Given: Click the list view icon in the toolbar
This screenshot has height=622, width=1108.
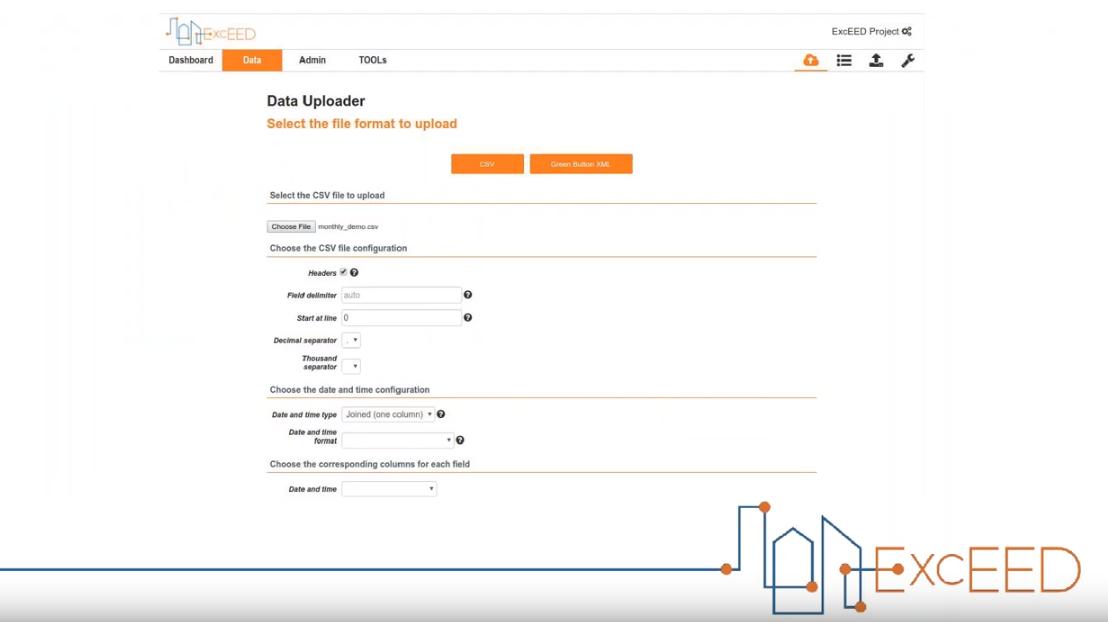Looking at the screenshot, I should [x=844, y=61].
